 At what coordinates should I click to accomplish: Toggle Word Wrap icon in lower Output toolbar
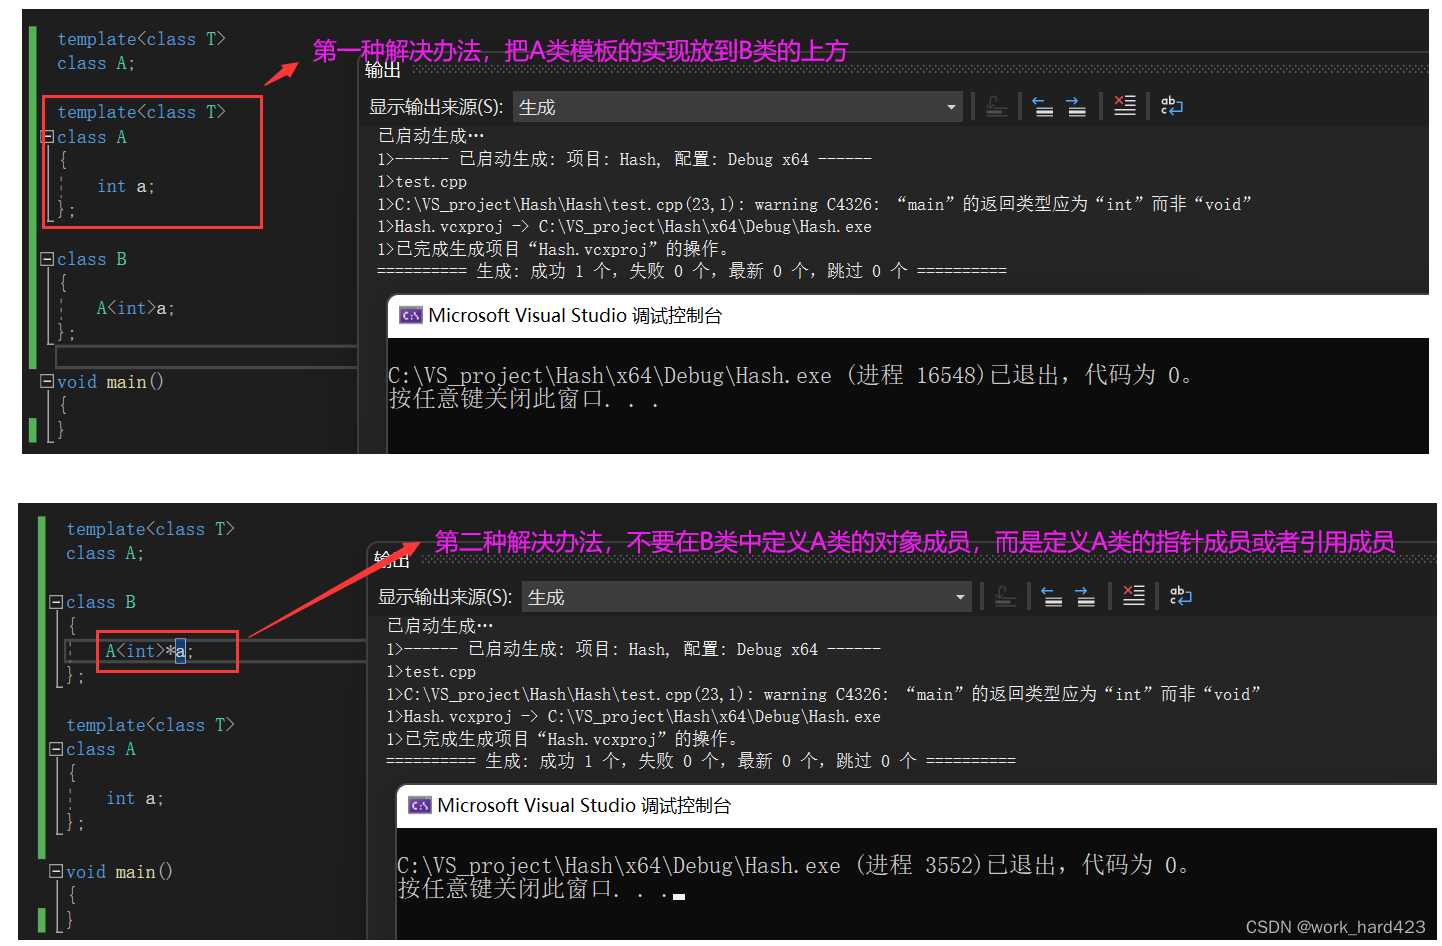(x=1180, y=596)
